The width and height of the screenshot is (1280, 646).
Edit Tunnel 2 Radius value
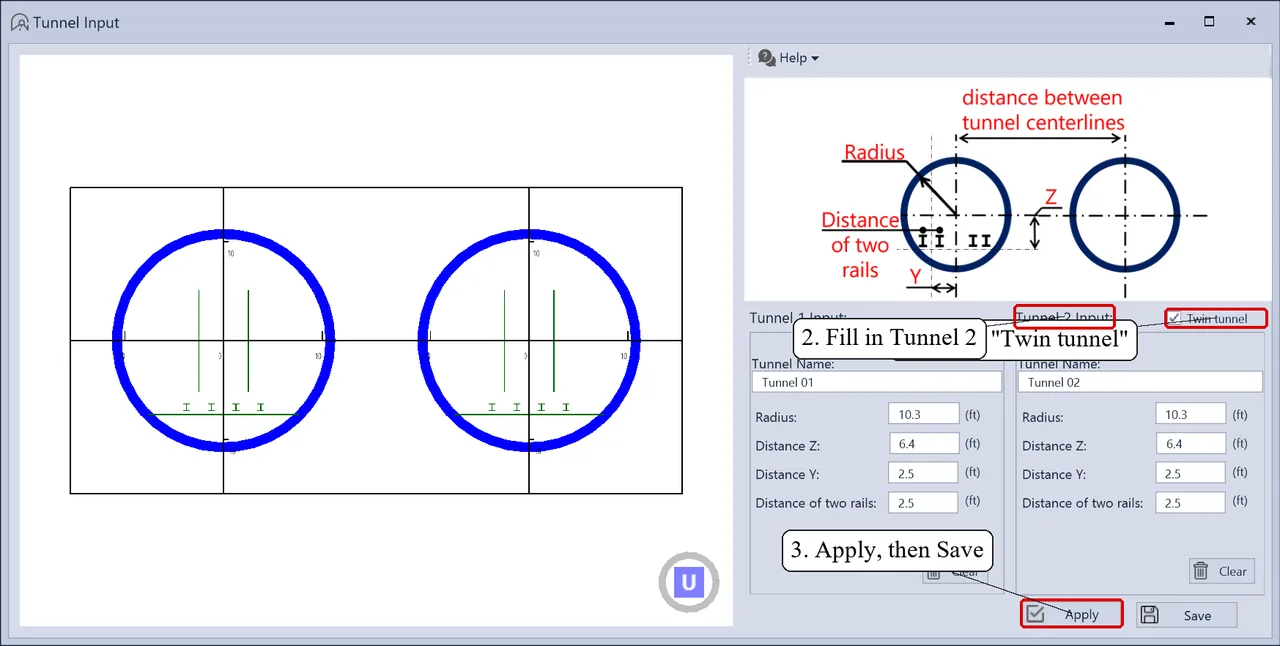pyautogui.click(x=1190, y=414)
